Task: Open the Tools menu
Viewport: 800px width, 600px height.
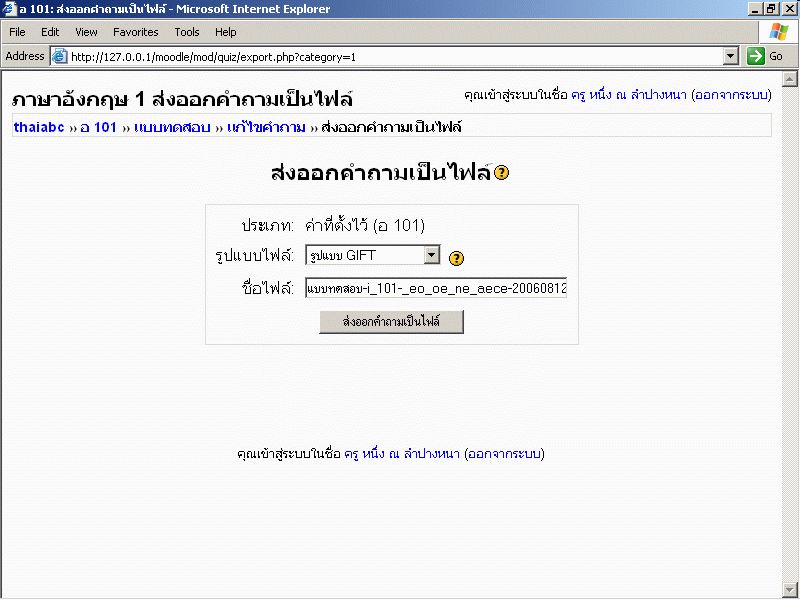Action: tap(187, 32)
